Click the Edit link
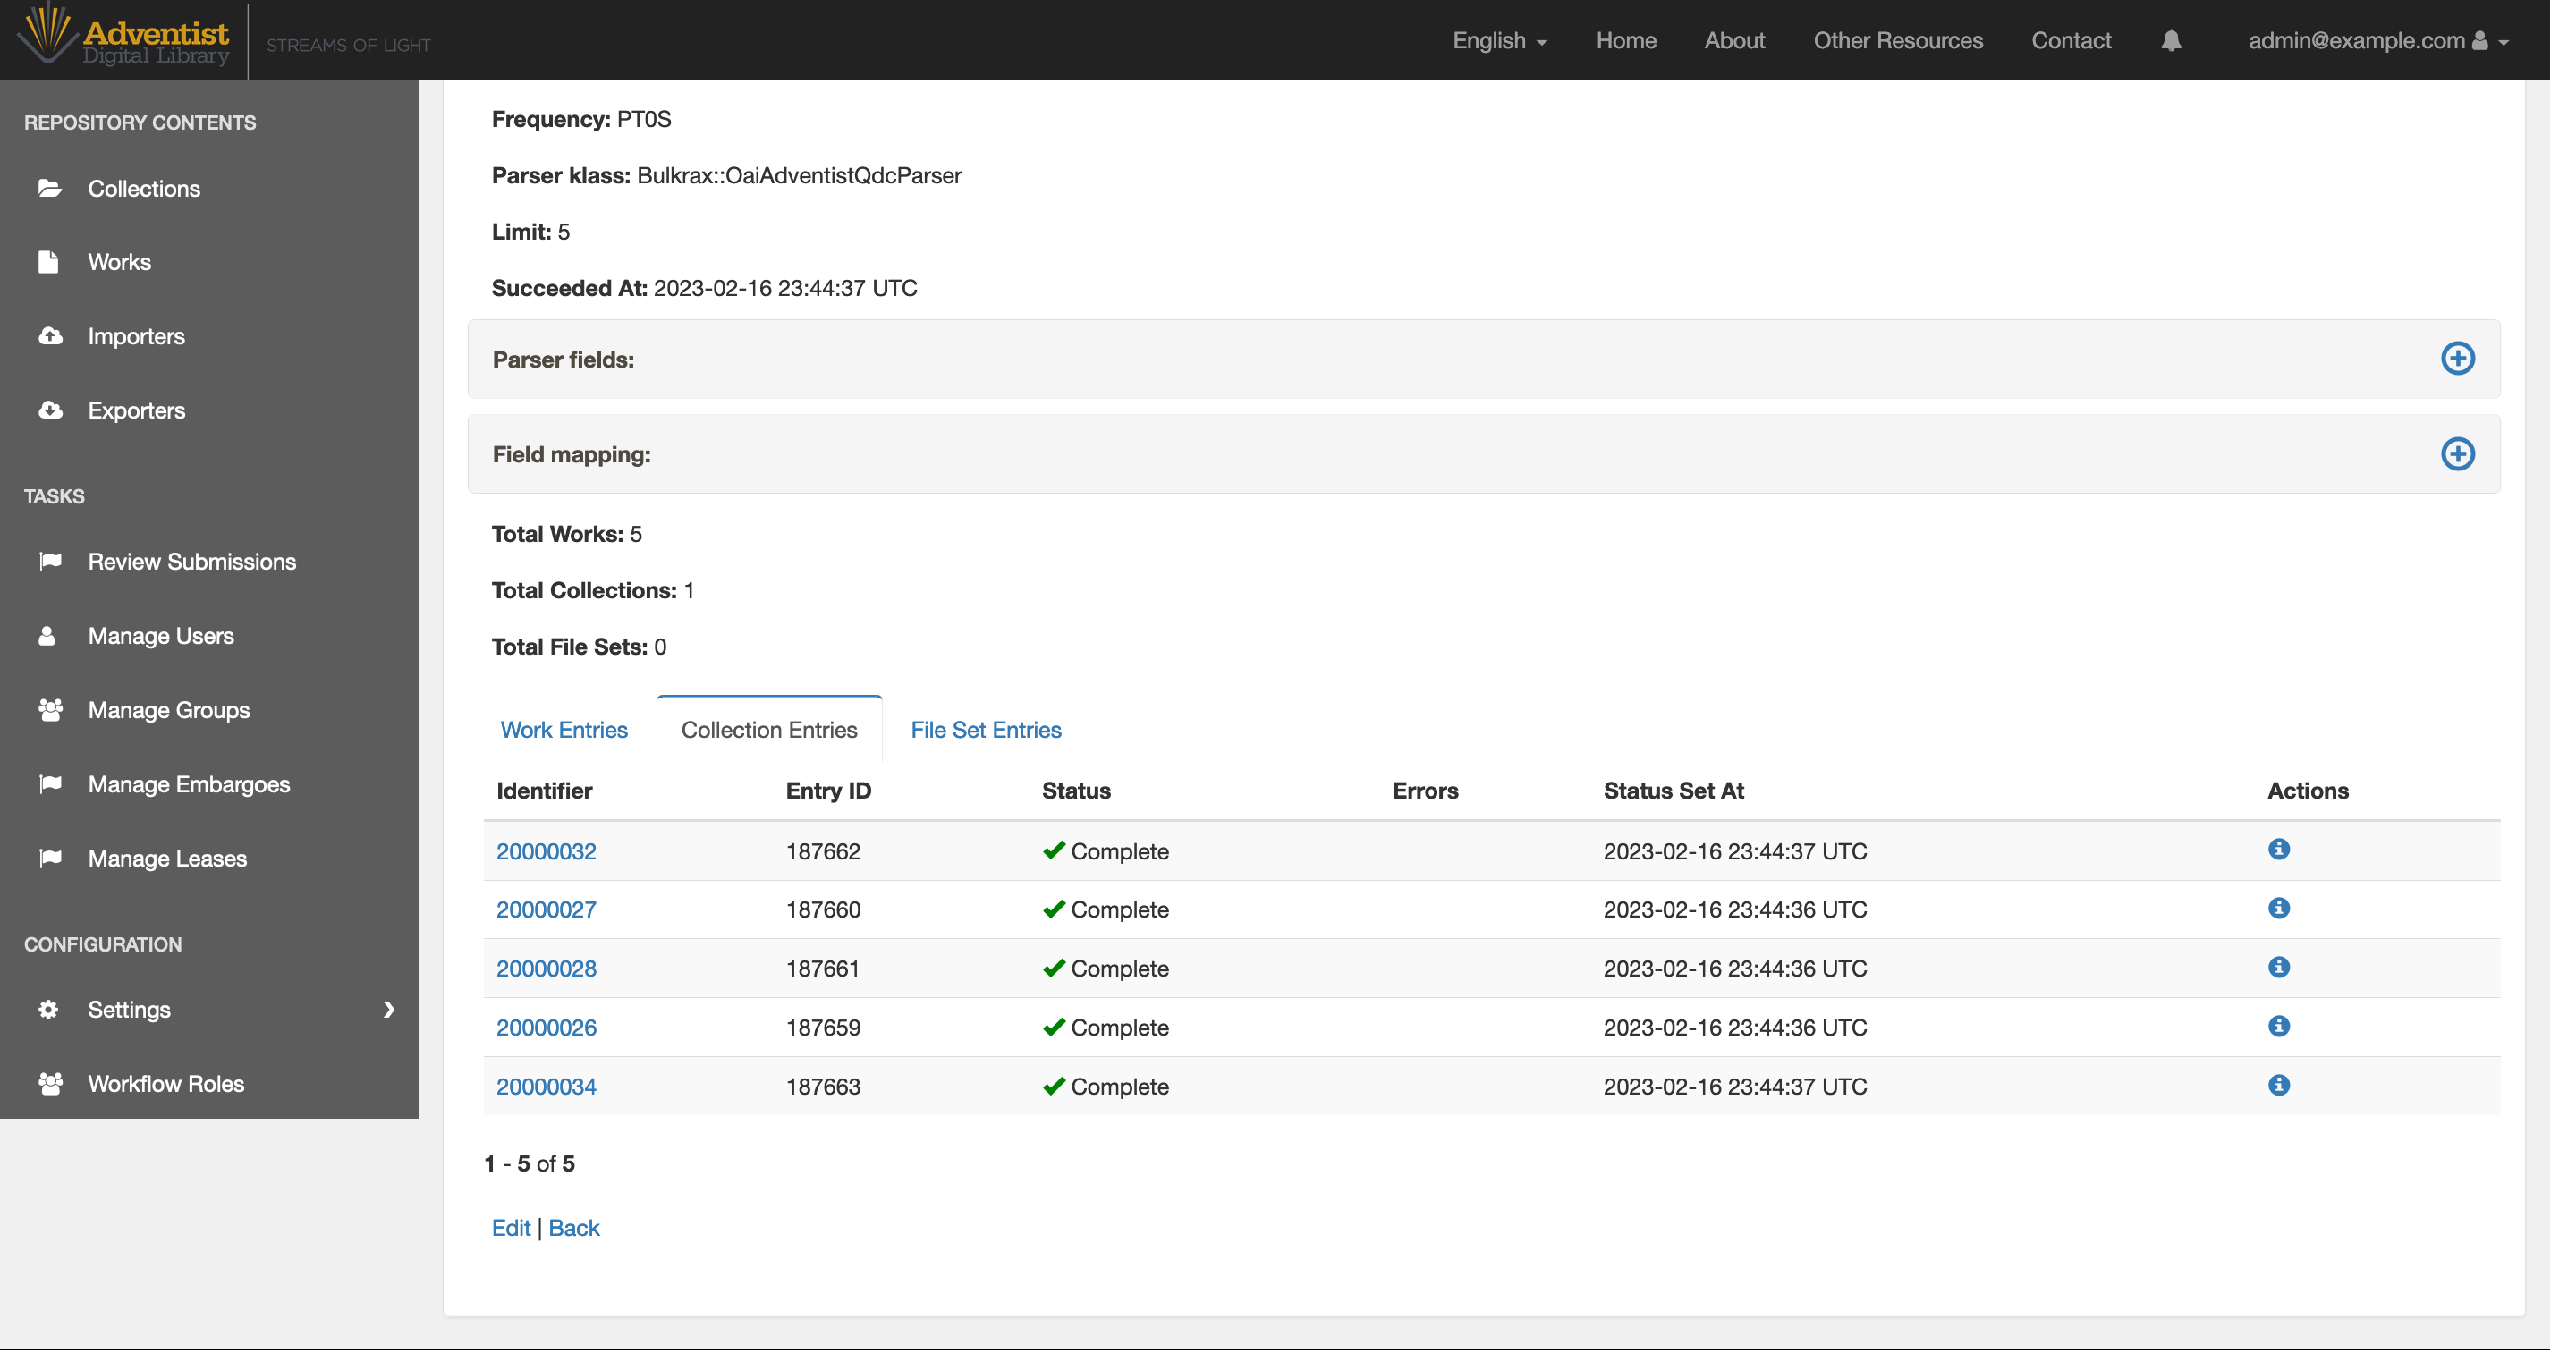Image resolution: width=2576 pixels, height=1362 pixels. pyautogui.click(x=510, y=1228)
